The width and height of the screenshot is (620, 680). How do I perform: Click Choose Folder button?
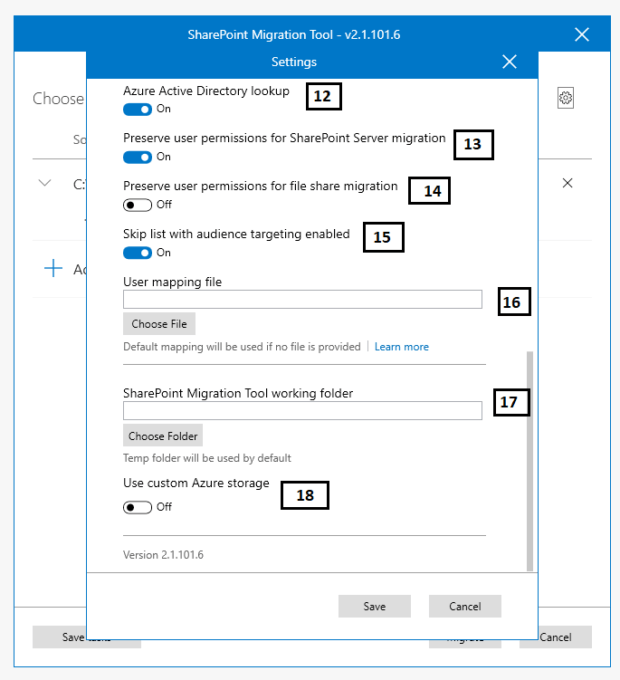163,435
